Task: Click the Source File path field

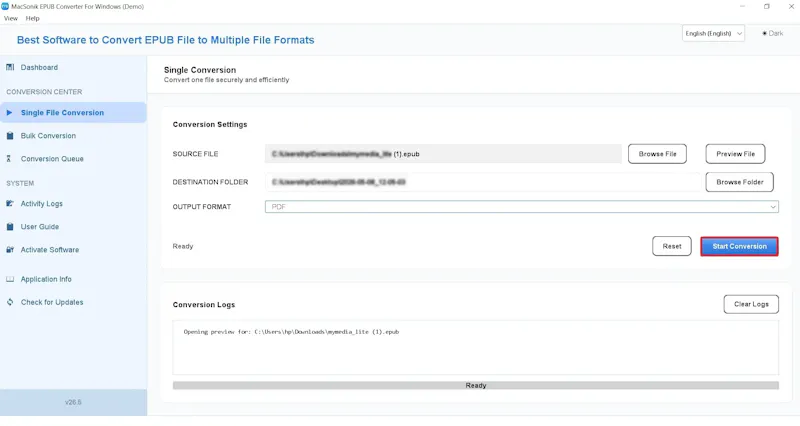Action: pyautogui.click(x=443, y=154)
